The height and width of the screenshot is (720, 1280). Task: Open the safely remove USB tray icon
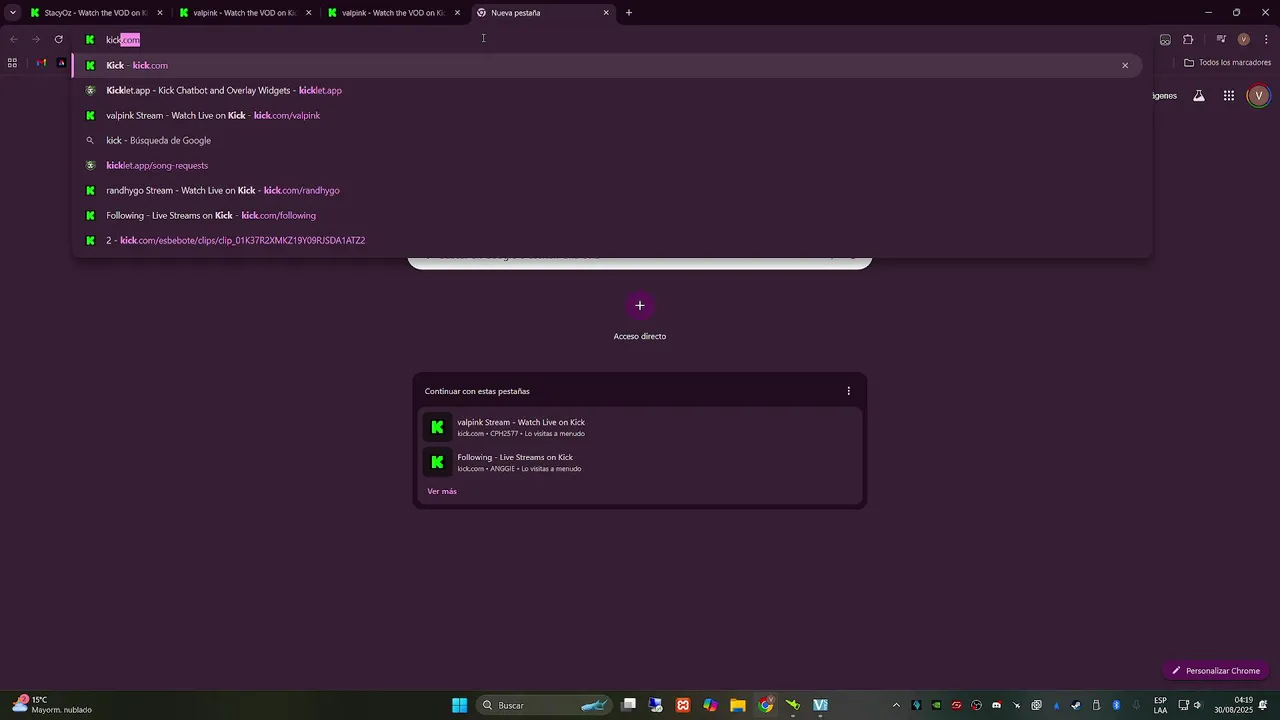point(1096,705)
